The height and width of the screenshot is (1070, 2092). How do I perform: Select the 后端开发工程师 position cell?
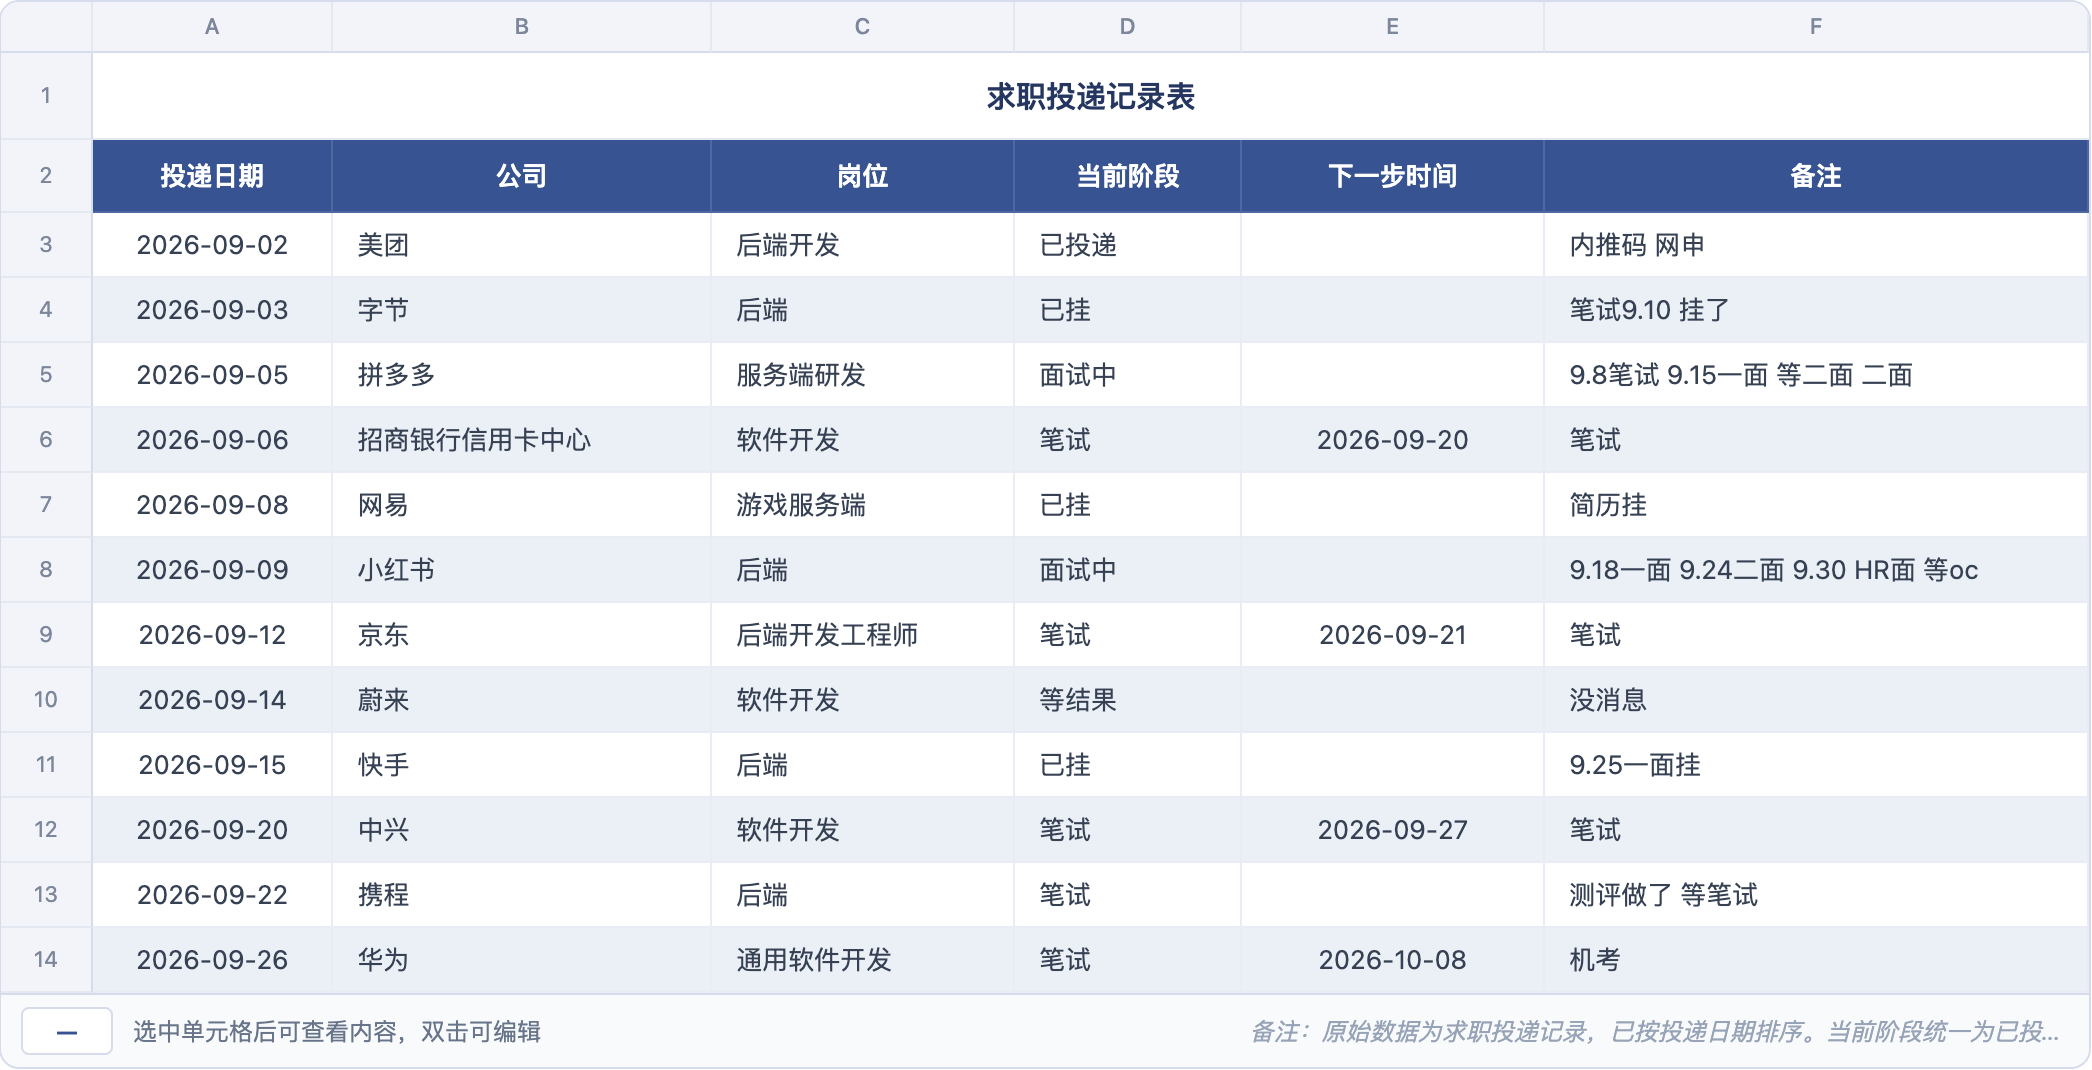click(x=862, y=635)
